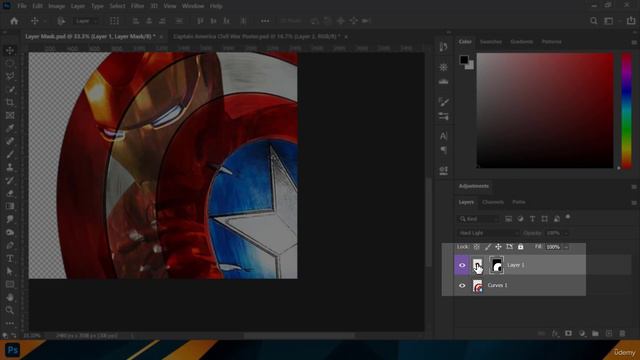Open the Edit Toolbar three-dots button
The height and width of the screenshot is (360, 640).
(x=10, y=323)
